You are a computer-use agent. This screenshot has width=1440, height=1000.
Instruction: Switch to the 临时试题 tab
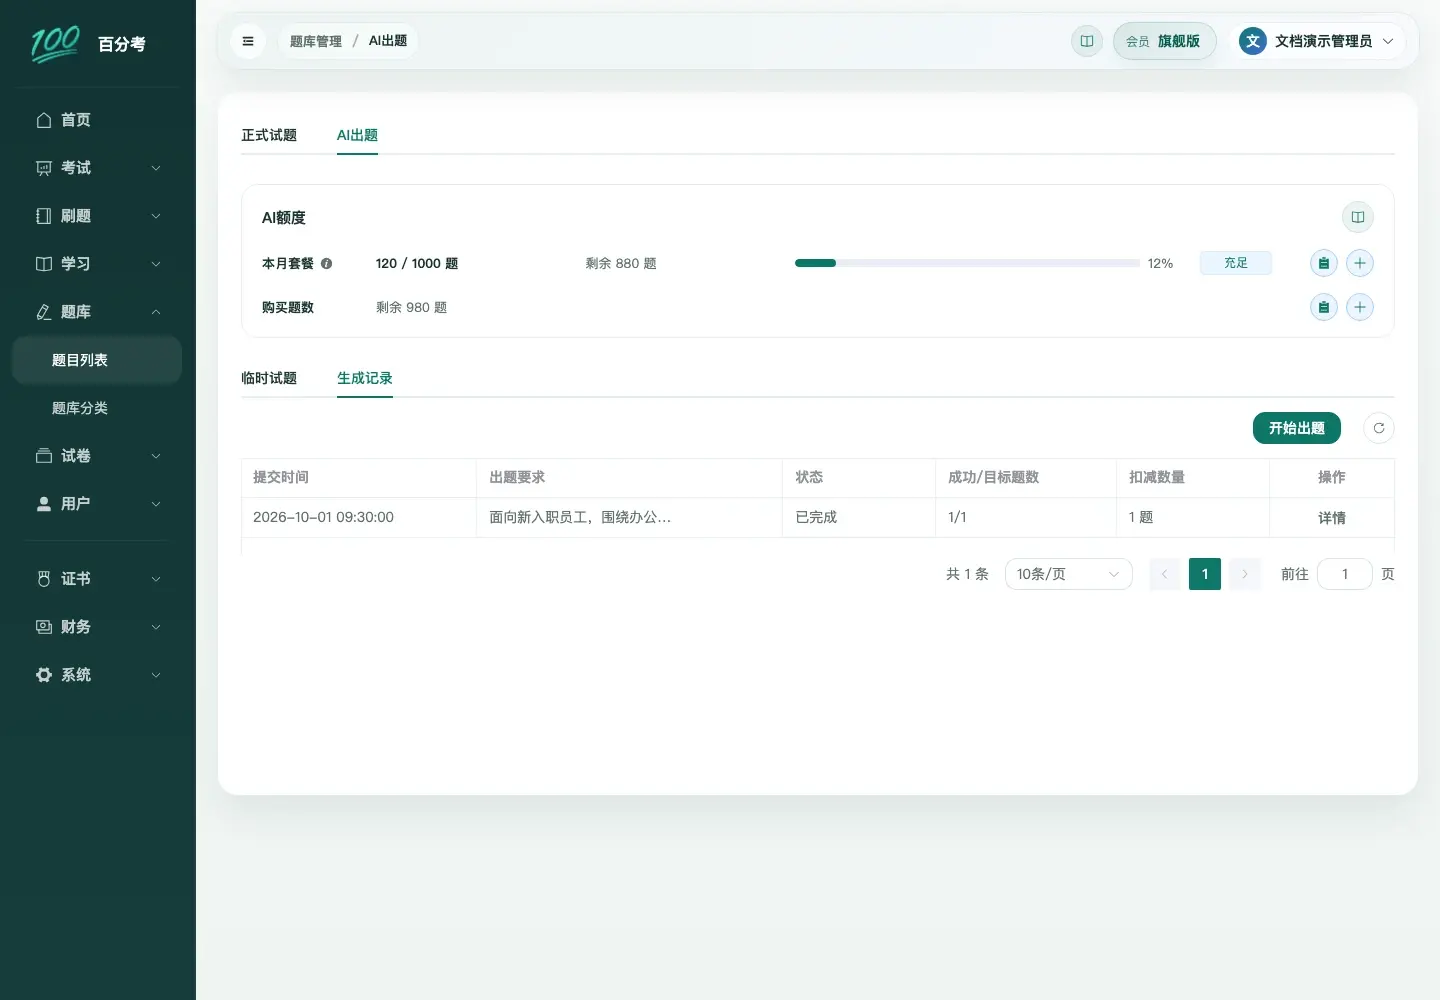[x=269, y=378]
